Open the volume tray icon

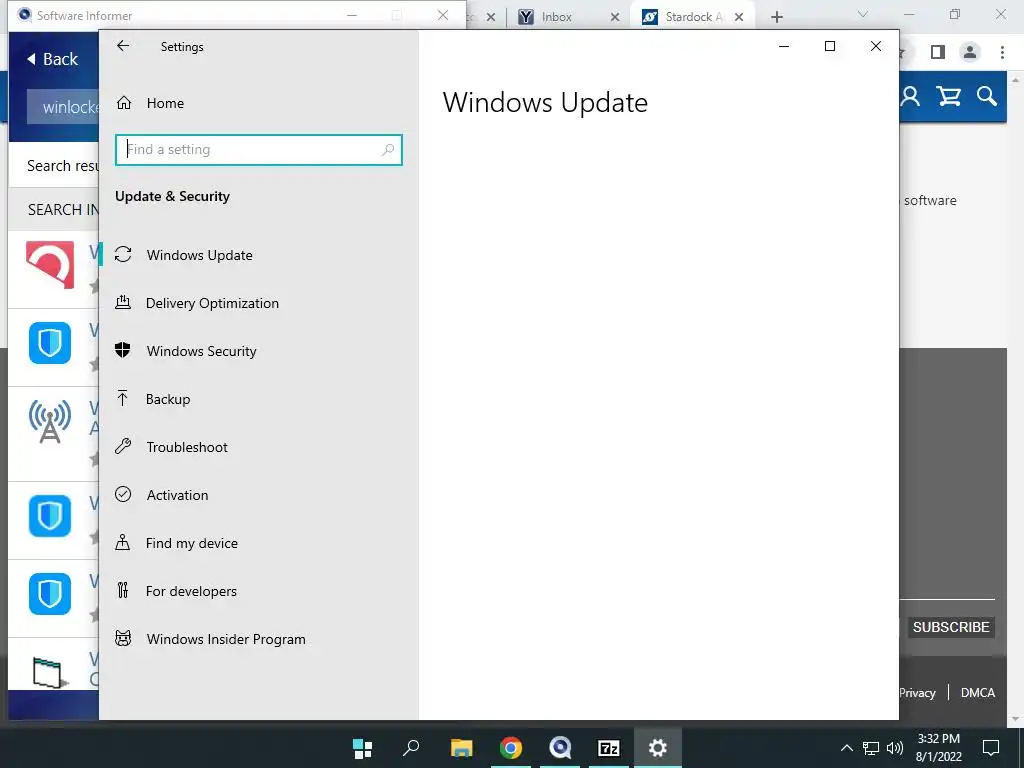point(895,748)
